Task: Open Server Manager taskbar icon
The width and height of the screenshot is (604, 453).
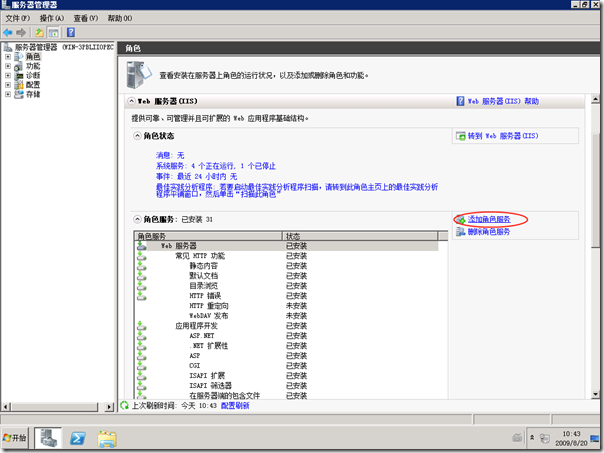Action: 48,438
